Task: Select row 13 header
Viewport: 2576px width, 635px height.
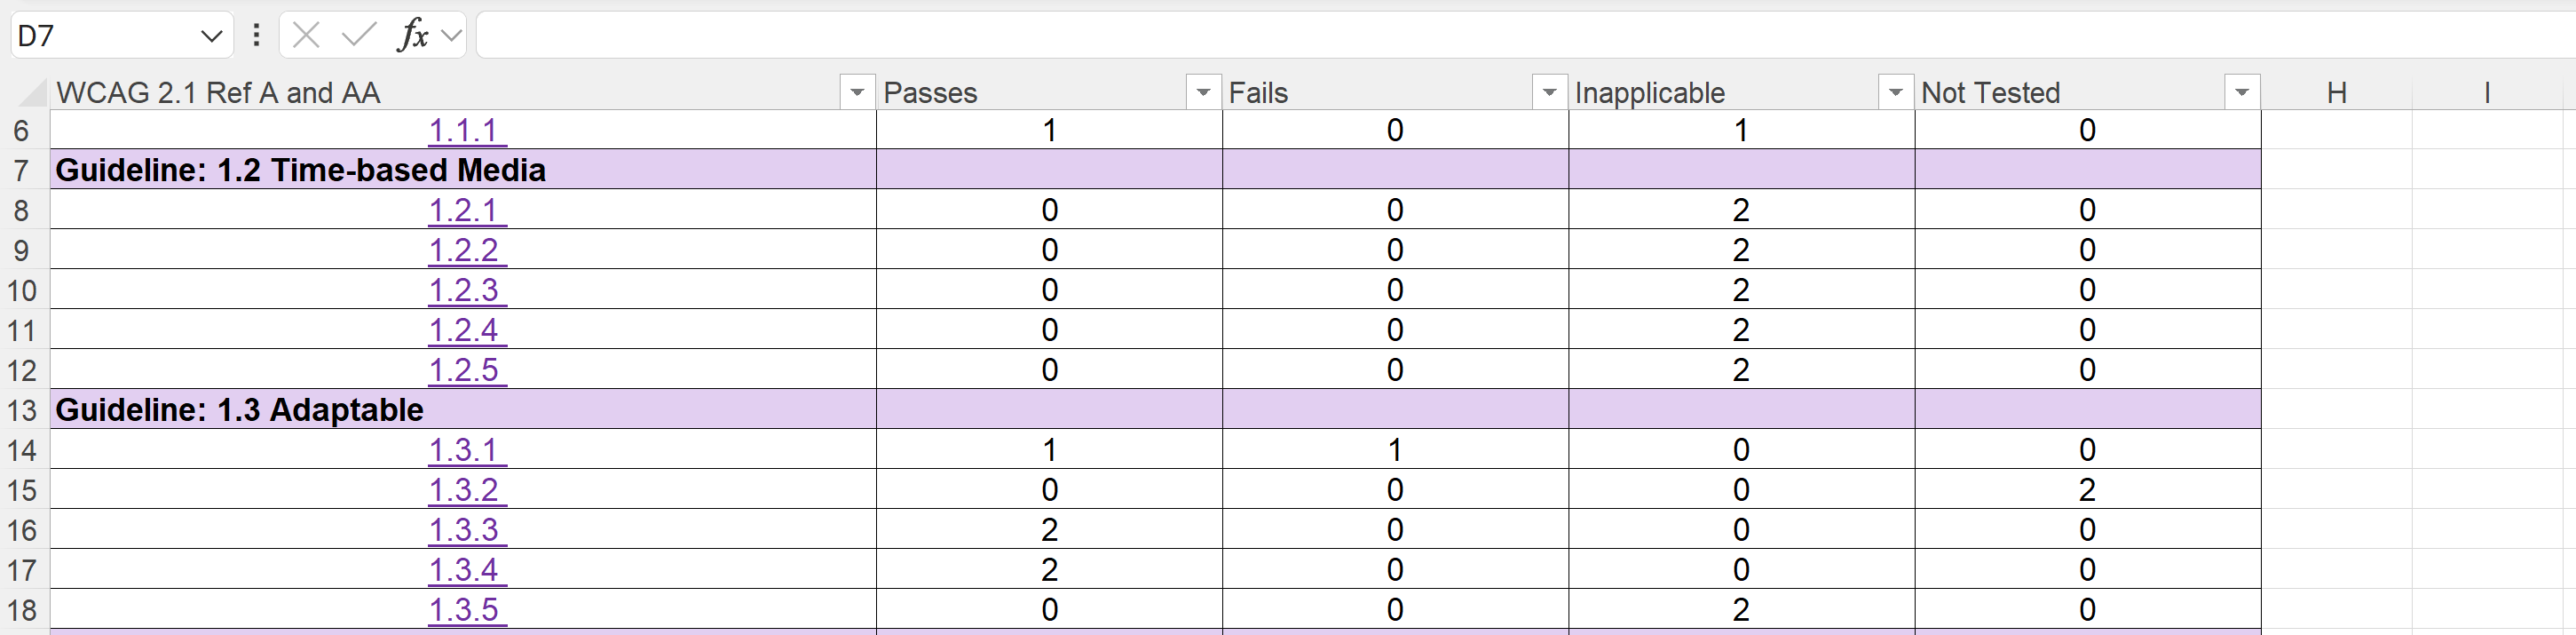Action: point(22,410)
